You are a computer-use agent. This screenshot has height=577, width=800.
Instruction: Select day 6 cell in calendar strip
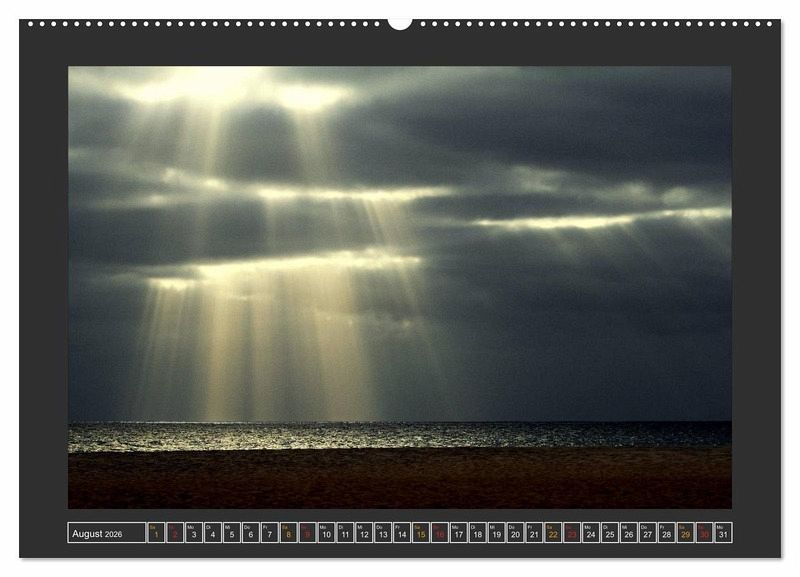click(251, 532)
